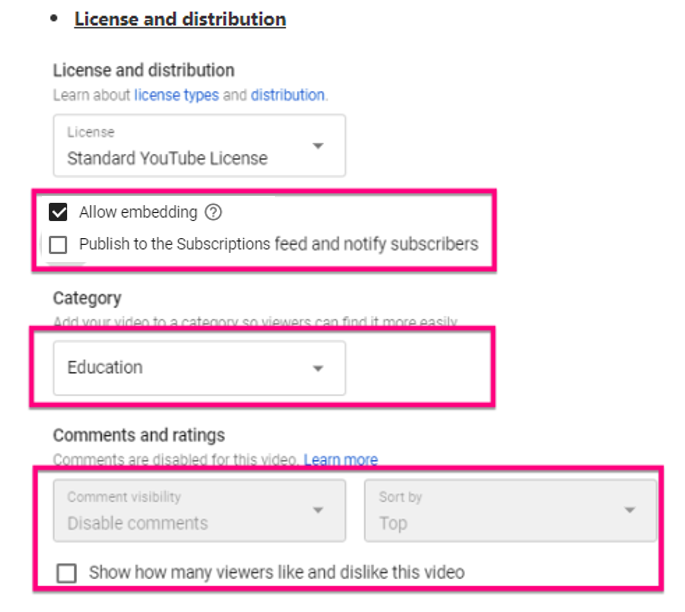Click the Comment visibility dropdown arrow

coord(318,510)
